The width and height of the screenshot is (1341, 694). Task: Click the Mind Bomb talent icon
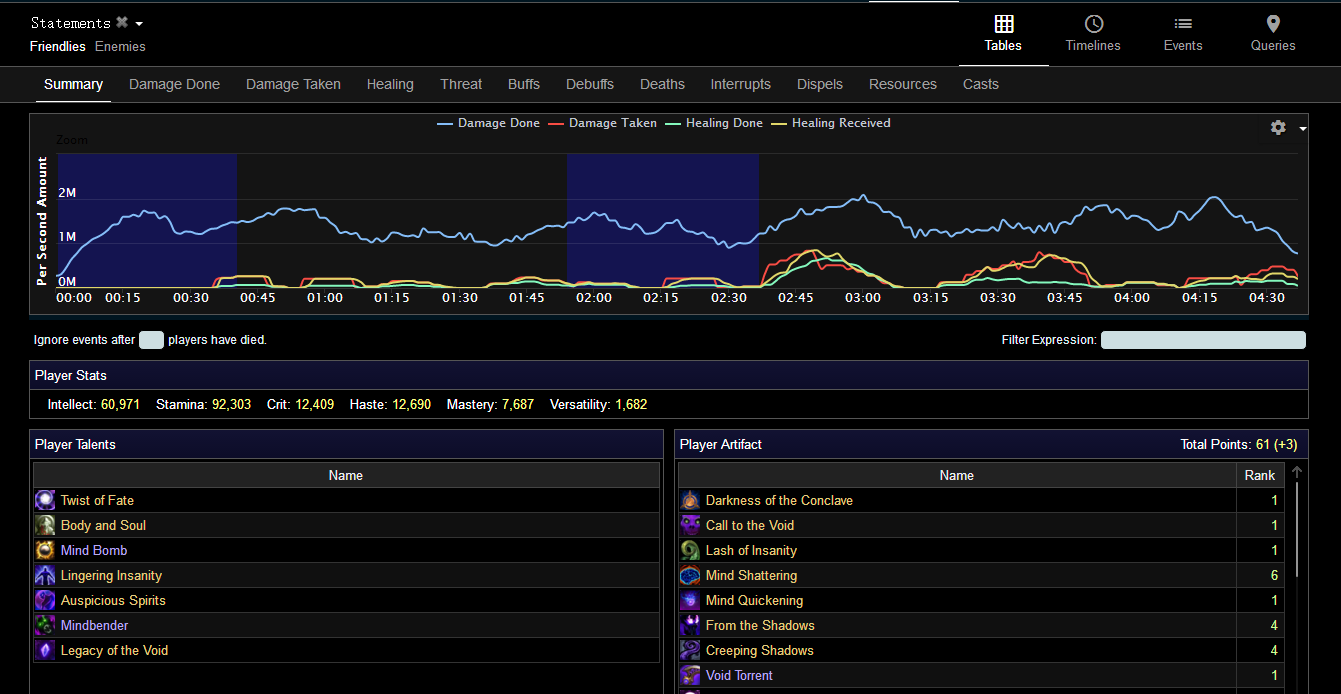coord(45,550)
